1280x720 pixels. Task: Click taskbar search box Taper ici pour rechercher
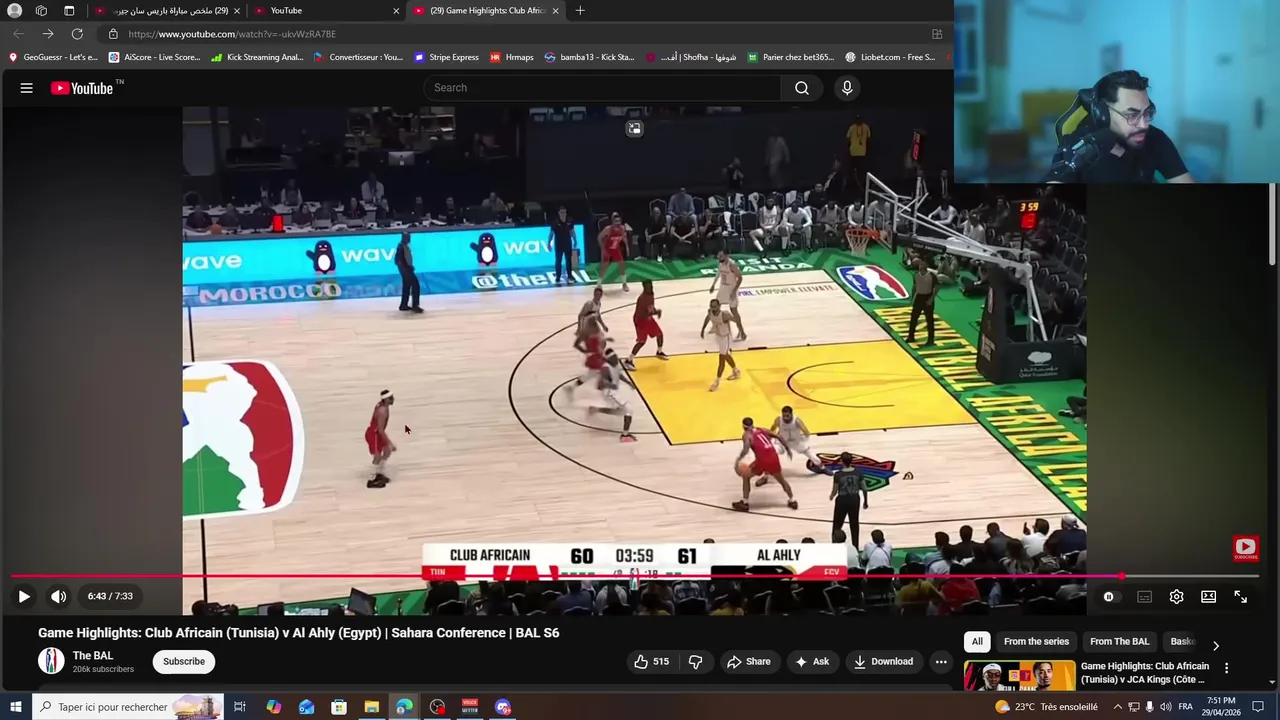(x=127, y=707)
